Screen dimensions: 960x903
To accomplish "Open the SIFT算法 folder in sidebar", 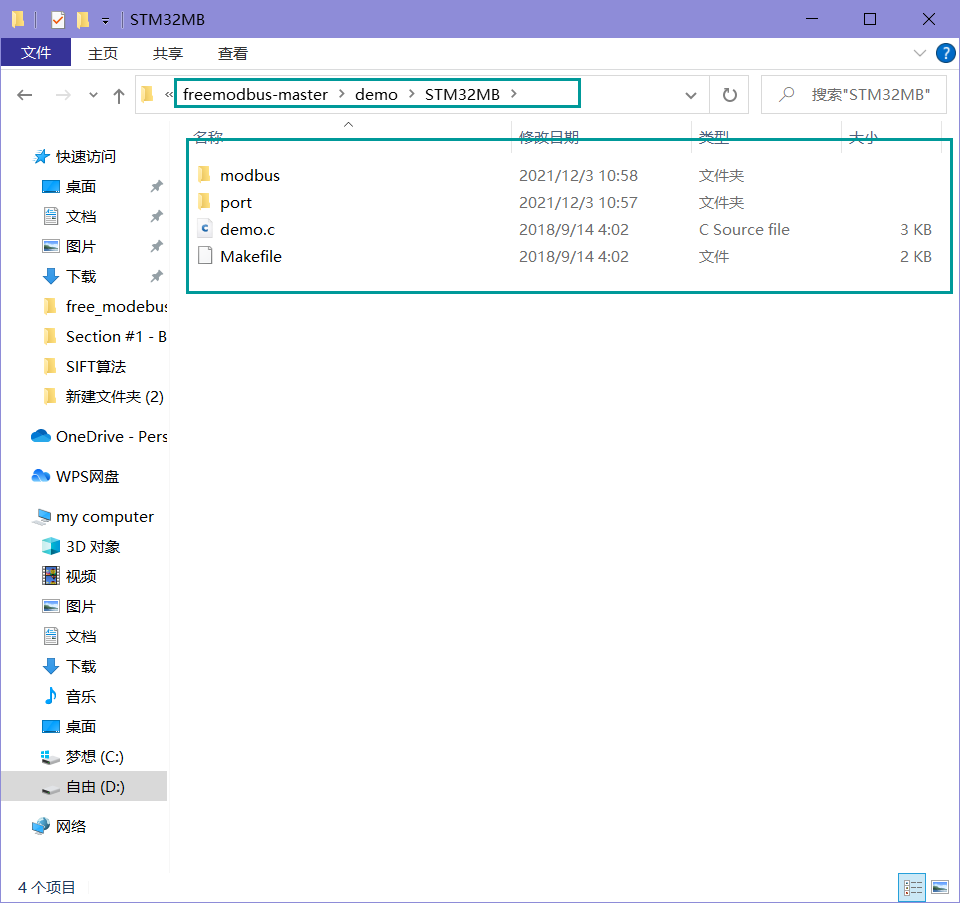I will click(96, 367).
